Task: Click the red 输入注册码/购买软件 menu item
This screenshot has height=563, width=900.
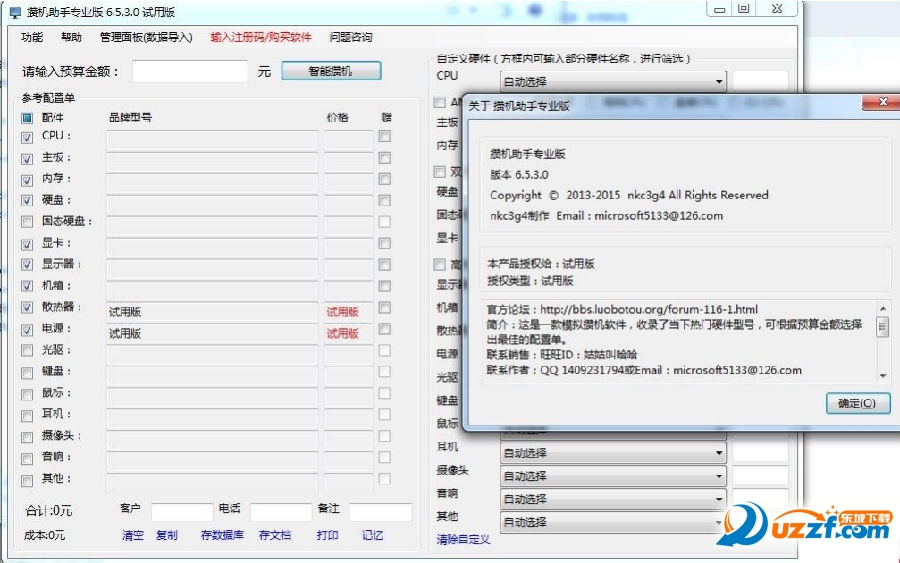Action: pos(261,37)
